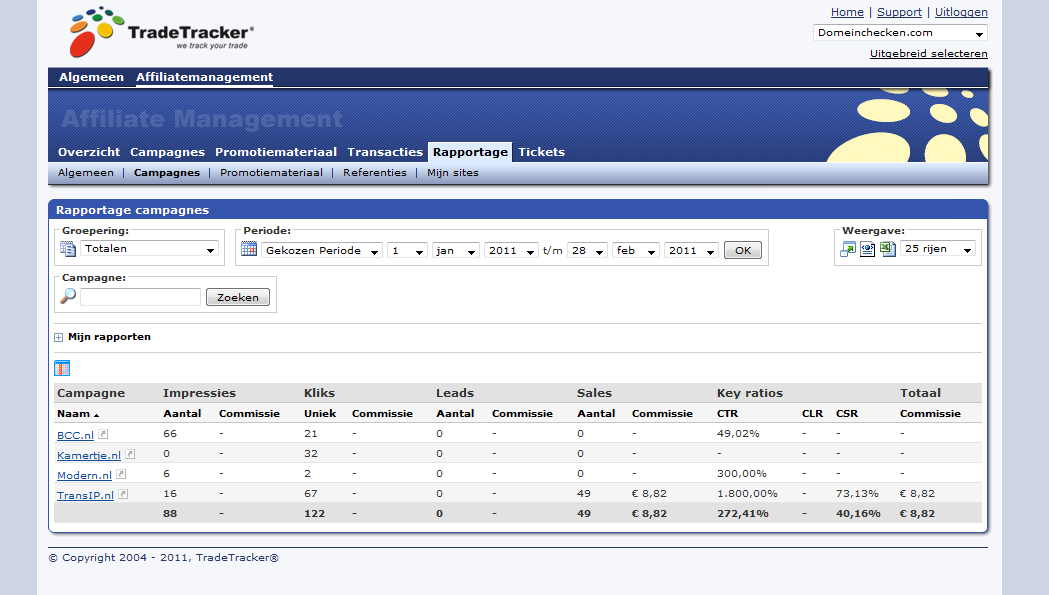
Task: Open external link icon next to TransIP.nl
Action: pos(123,494)
